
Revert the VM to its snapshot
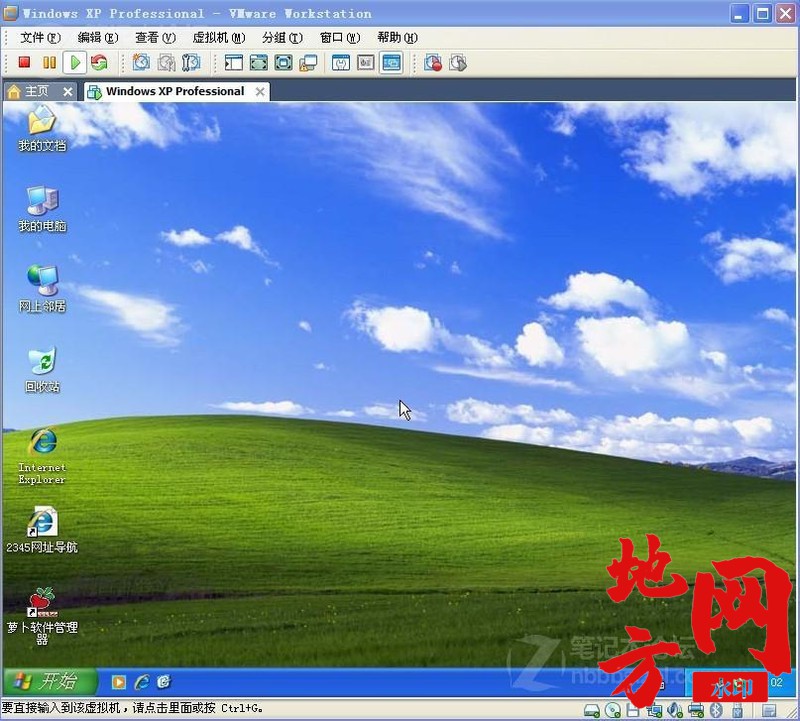click(x=166, y=62)
